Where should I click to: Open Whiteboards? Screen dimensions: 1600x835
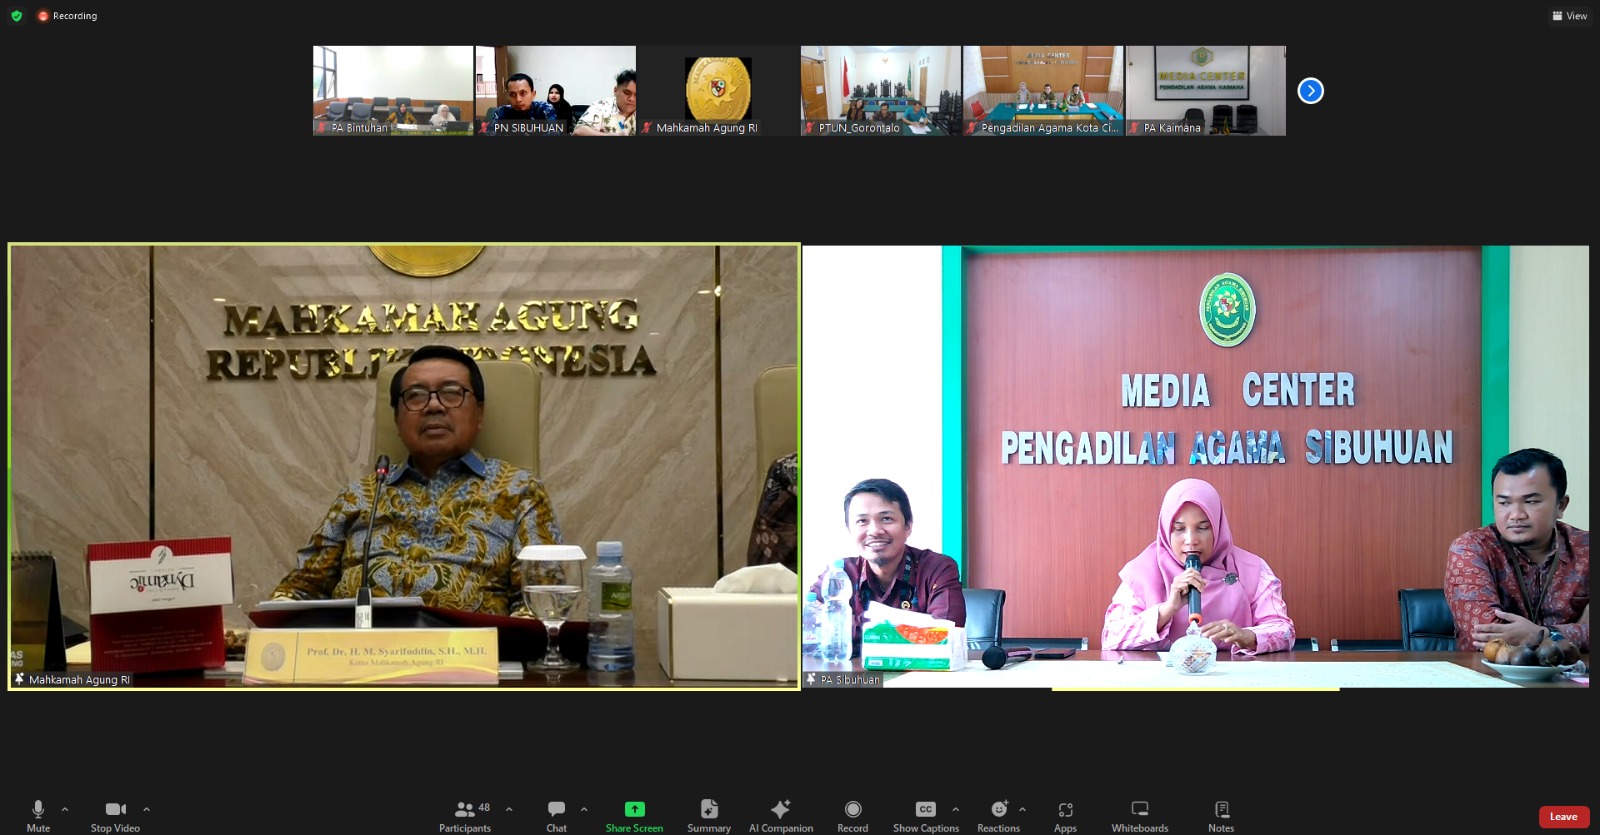tap(1140, 815)
